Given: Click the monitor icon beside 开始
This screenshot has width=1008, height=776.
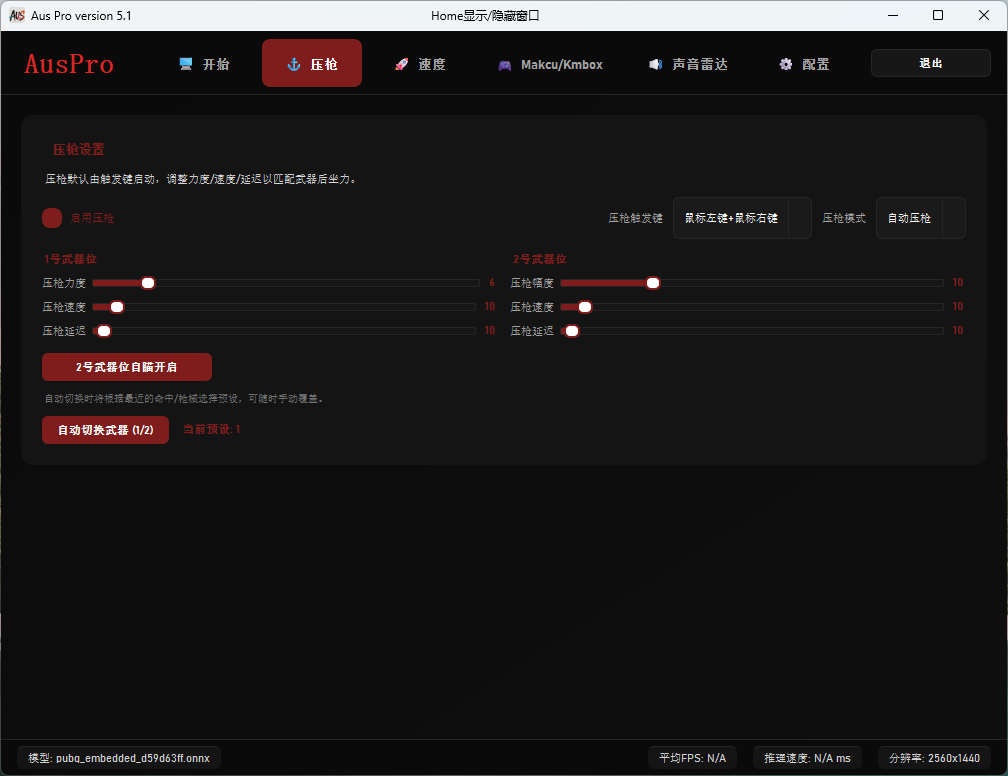Looking at the screenshot, I should (186, 64).
